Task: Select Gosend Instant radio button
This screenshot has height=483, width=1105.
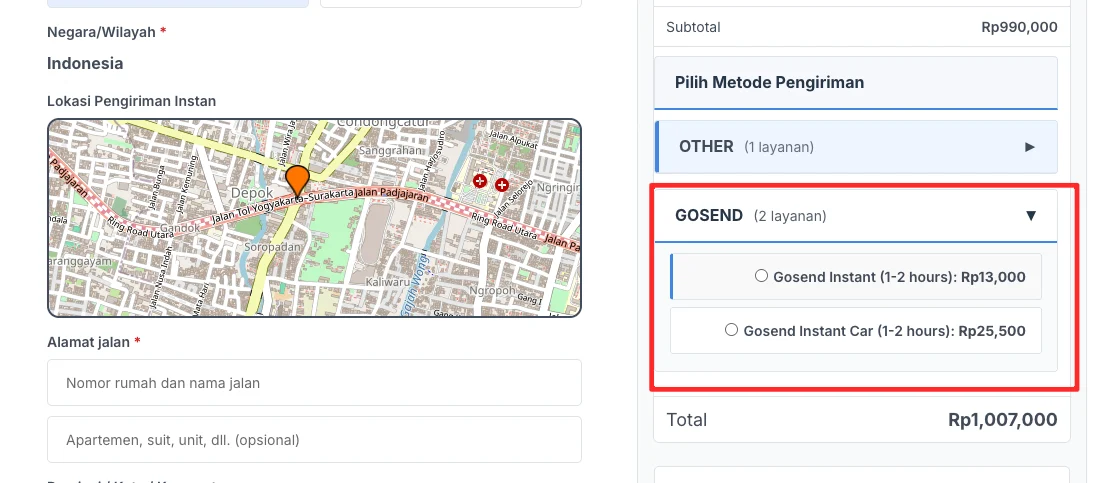Action: point(761,276)
